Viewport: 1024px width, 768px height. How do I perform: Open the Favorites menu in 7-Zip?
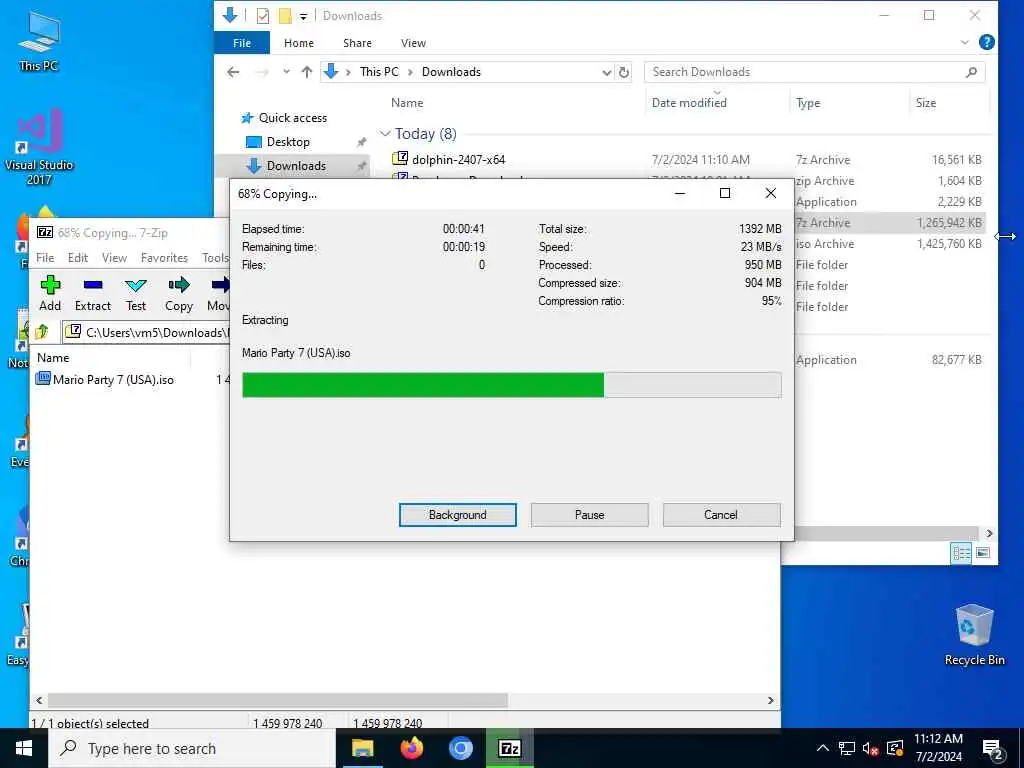click(164, 258)
